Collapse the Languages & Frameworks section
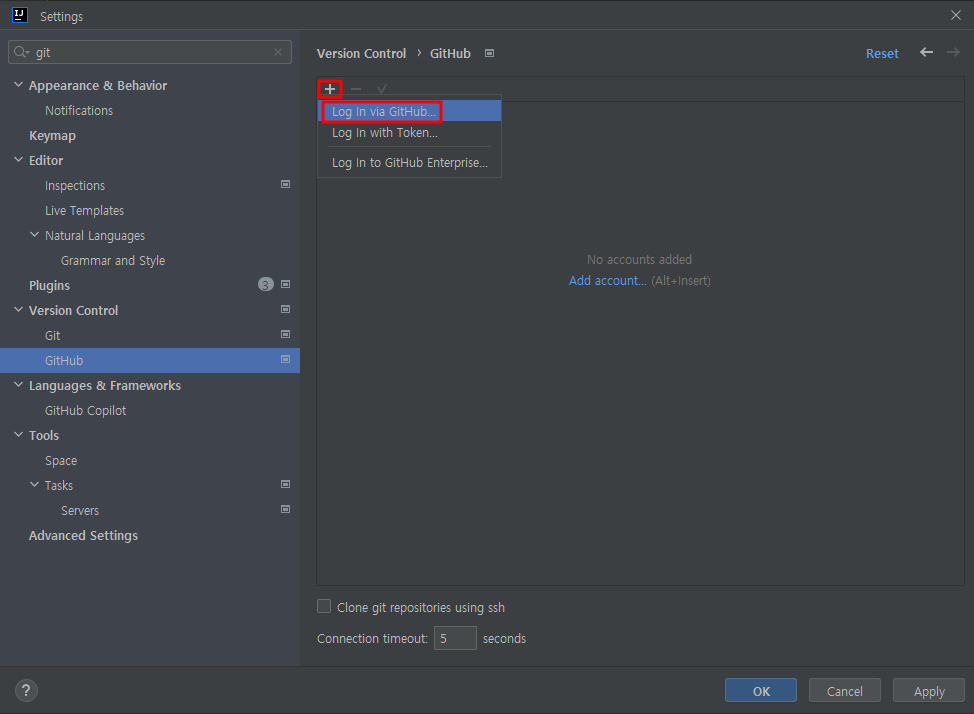974x714 pixels. click(18, 385)
